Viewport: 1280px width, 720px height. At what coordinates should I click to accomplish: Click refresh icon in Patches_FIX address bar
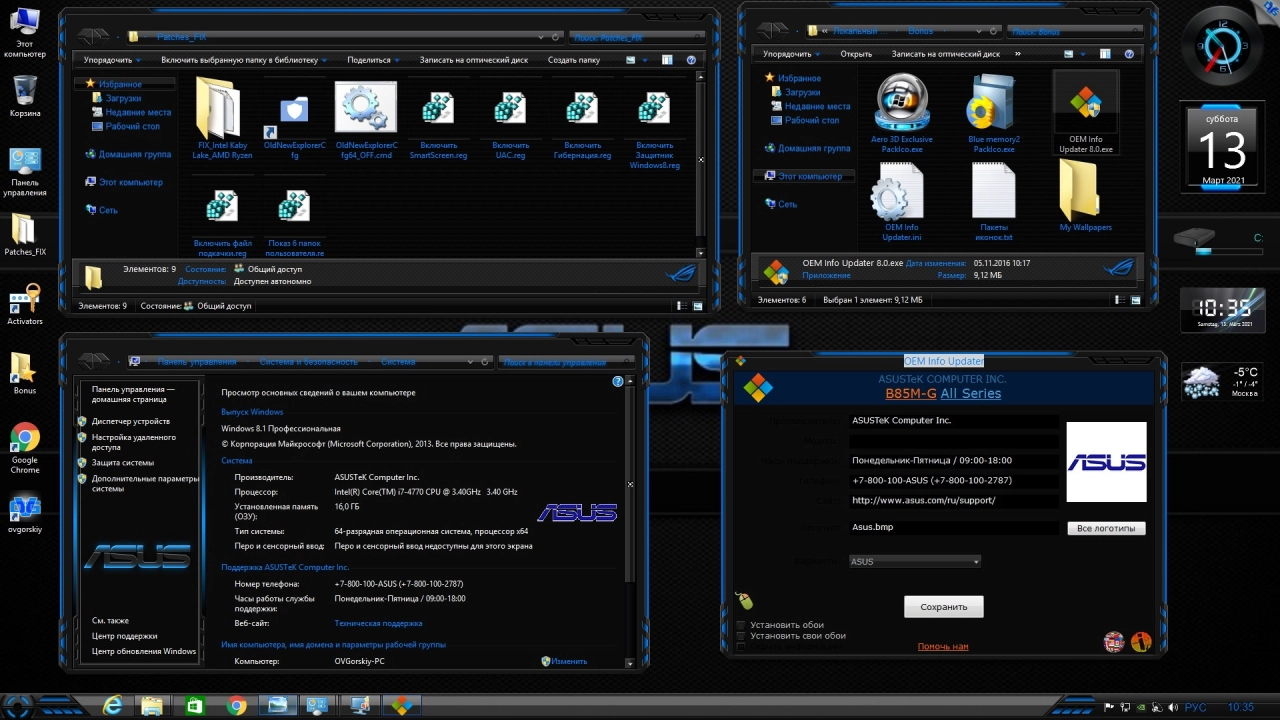[556, 37]
